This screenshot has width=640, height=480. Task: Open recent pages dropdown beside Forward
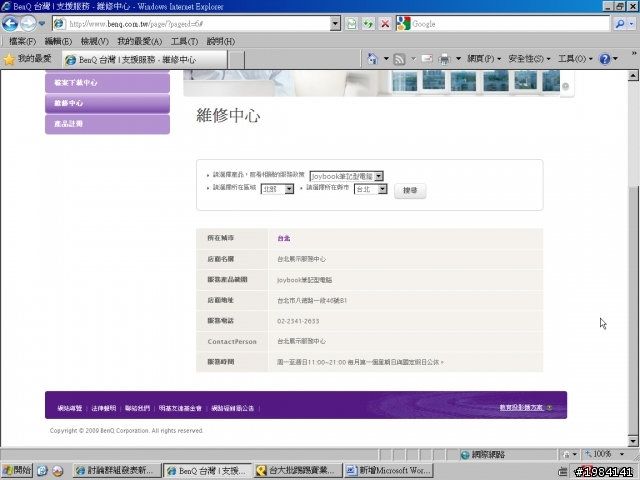pyautogui.click(x=42, y=24)
